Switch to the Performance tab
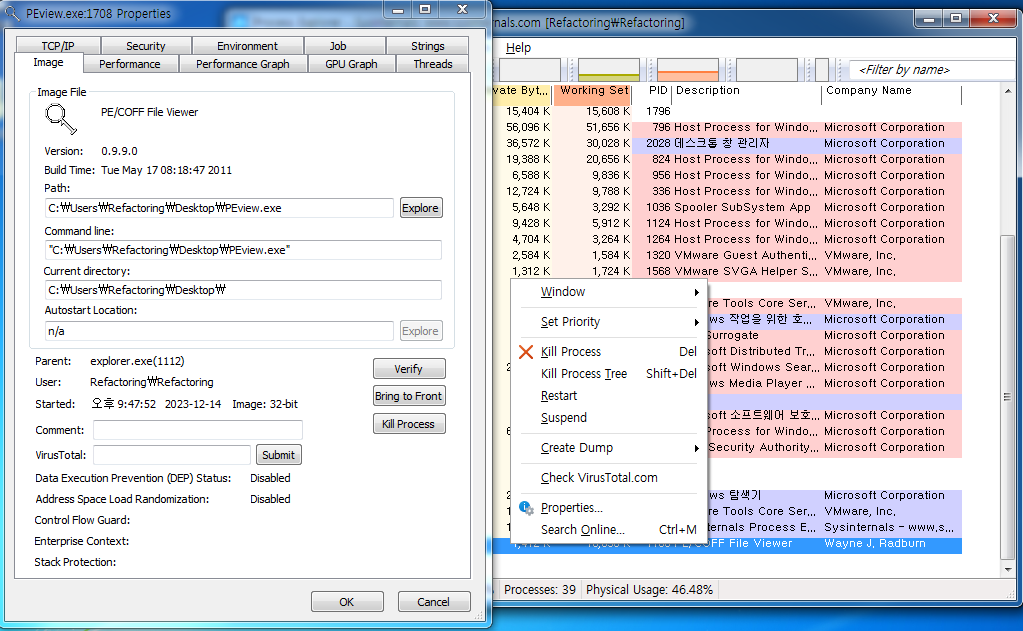The height and width of the screenshot is (631, 1023). 130,64
